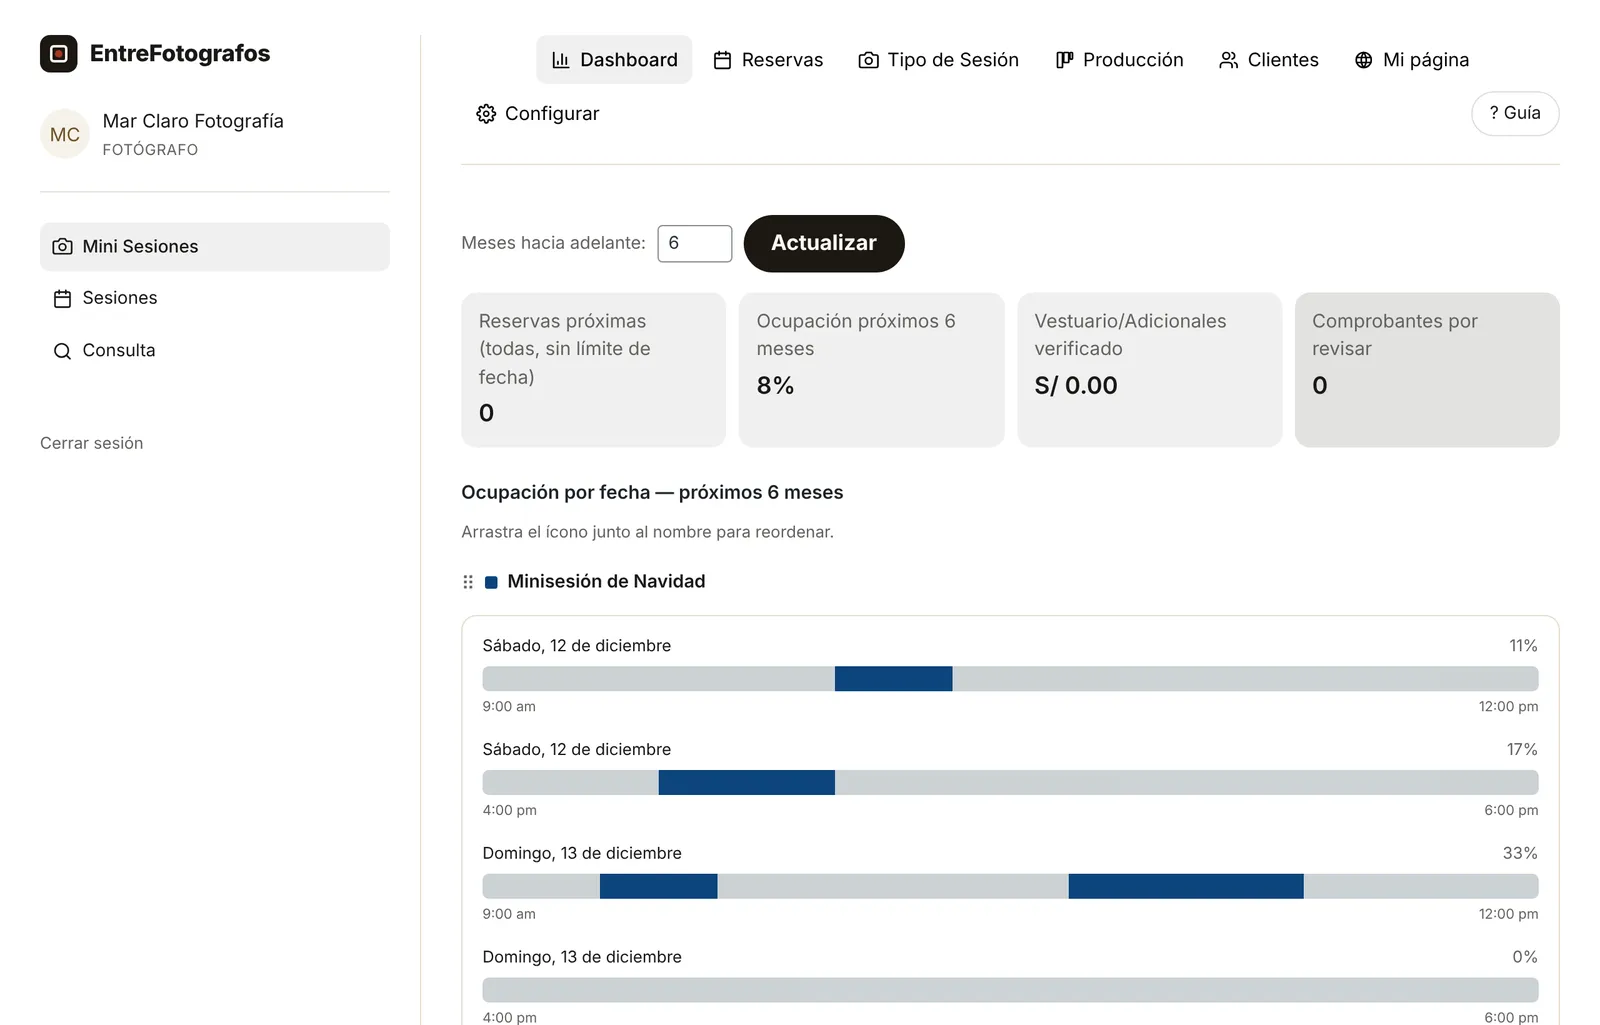The image size is (1600, 1025).
Task: Open Consulta in the sidebar
Action: [215, 351]
